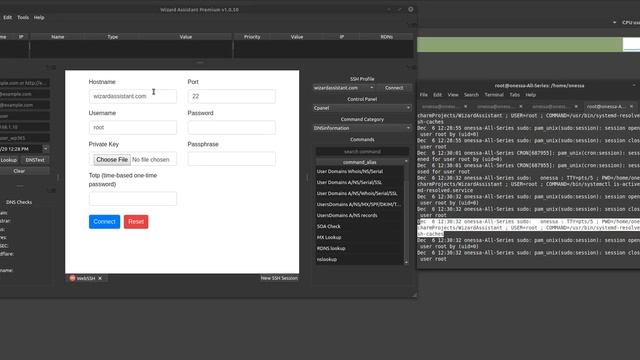Click the WebSSH tab icon

pyautogui.click(x=72, y=278)
